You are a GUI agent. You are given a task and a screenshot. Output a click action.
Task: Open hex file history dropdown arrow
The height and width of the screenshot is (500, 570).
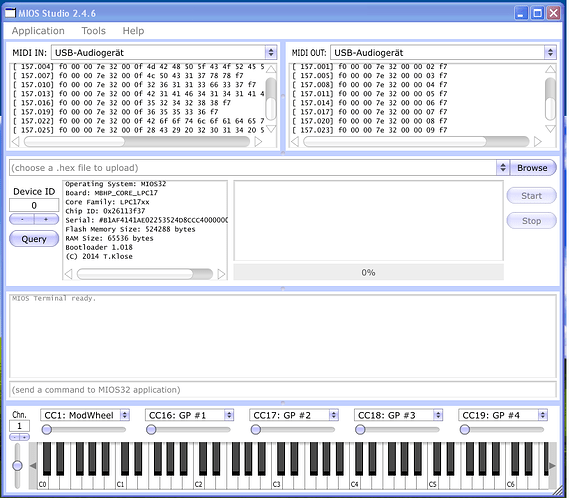click(503, 168)
